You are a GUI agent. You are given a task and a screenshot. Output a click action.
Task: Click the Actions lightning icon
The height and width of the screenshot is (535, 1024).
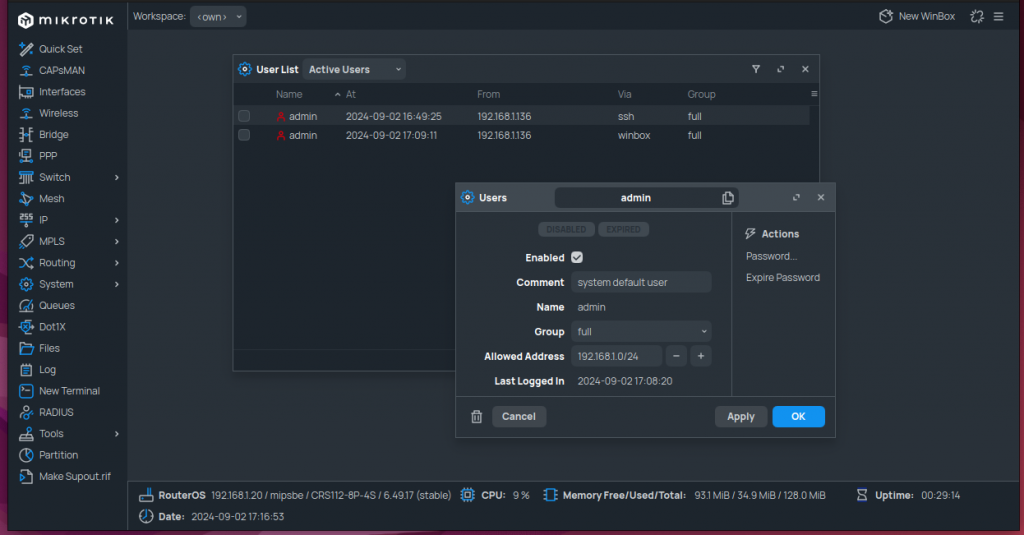[750, 234]
